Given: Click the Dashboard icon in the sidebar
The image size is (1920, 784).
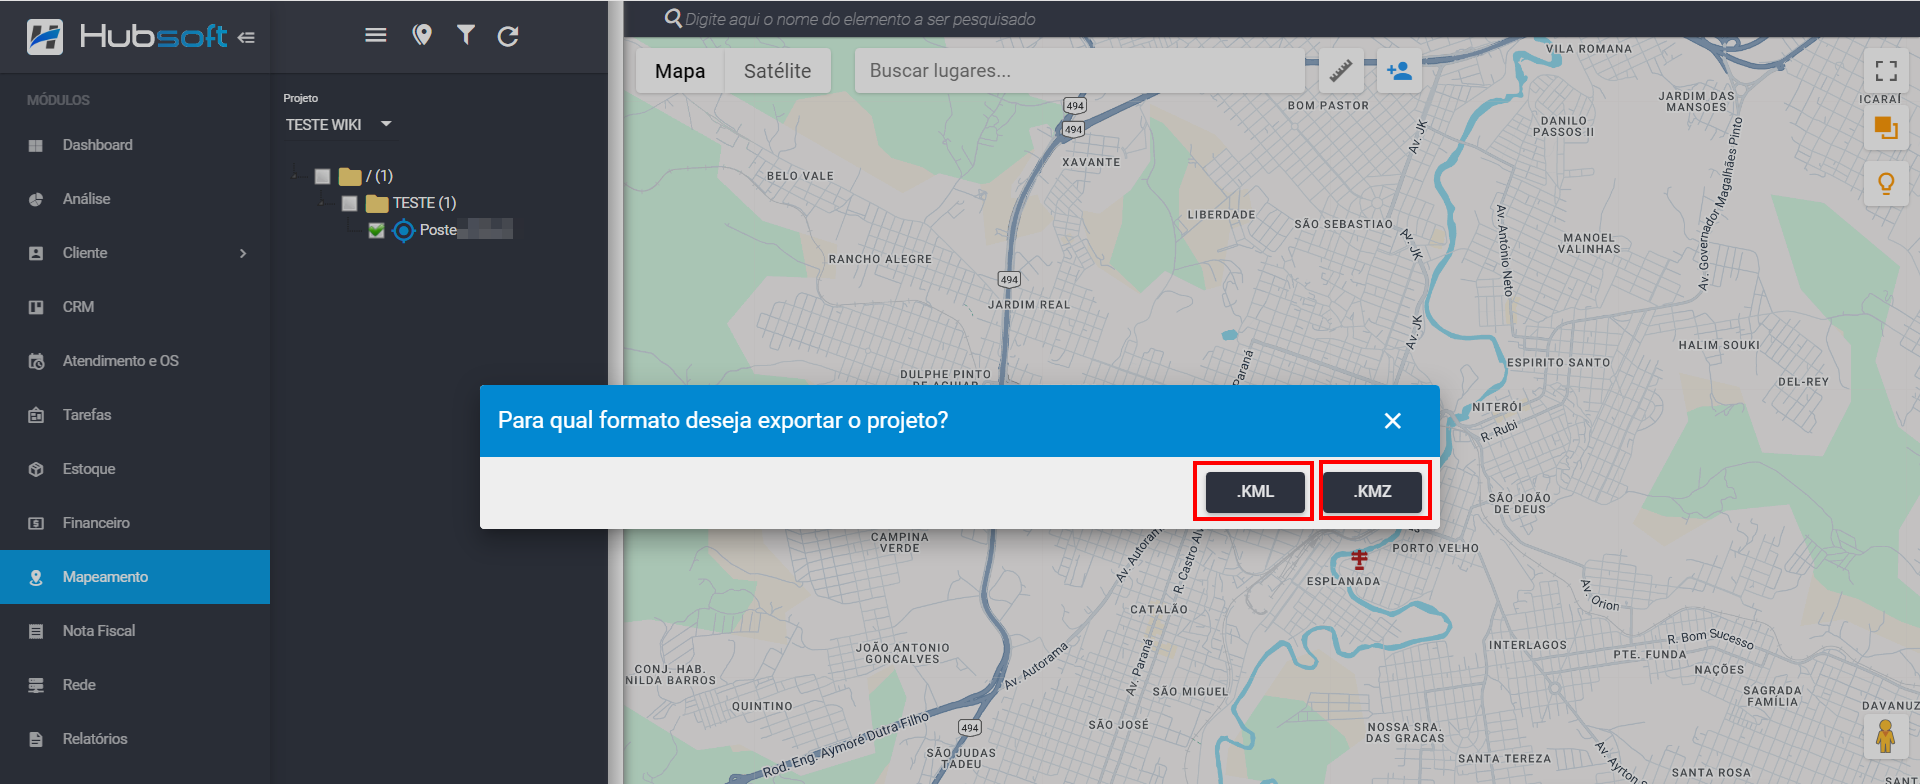Looking at the screenshot, I should 36,146.
